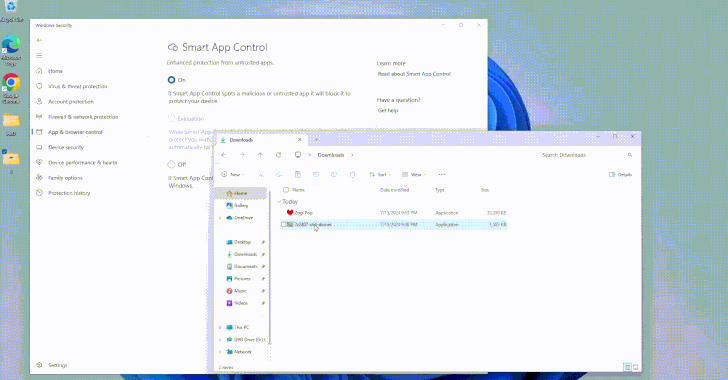Click the PC monitor icon in address bar
Viewport: 728px width, 380px height.
pos(298,155)
